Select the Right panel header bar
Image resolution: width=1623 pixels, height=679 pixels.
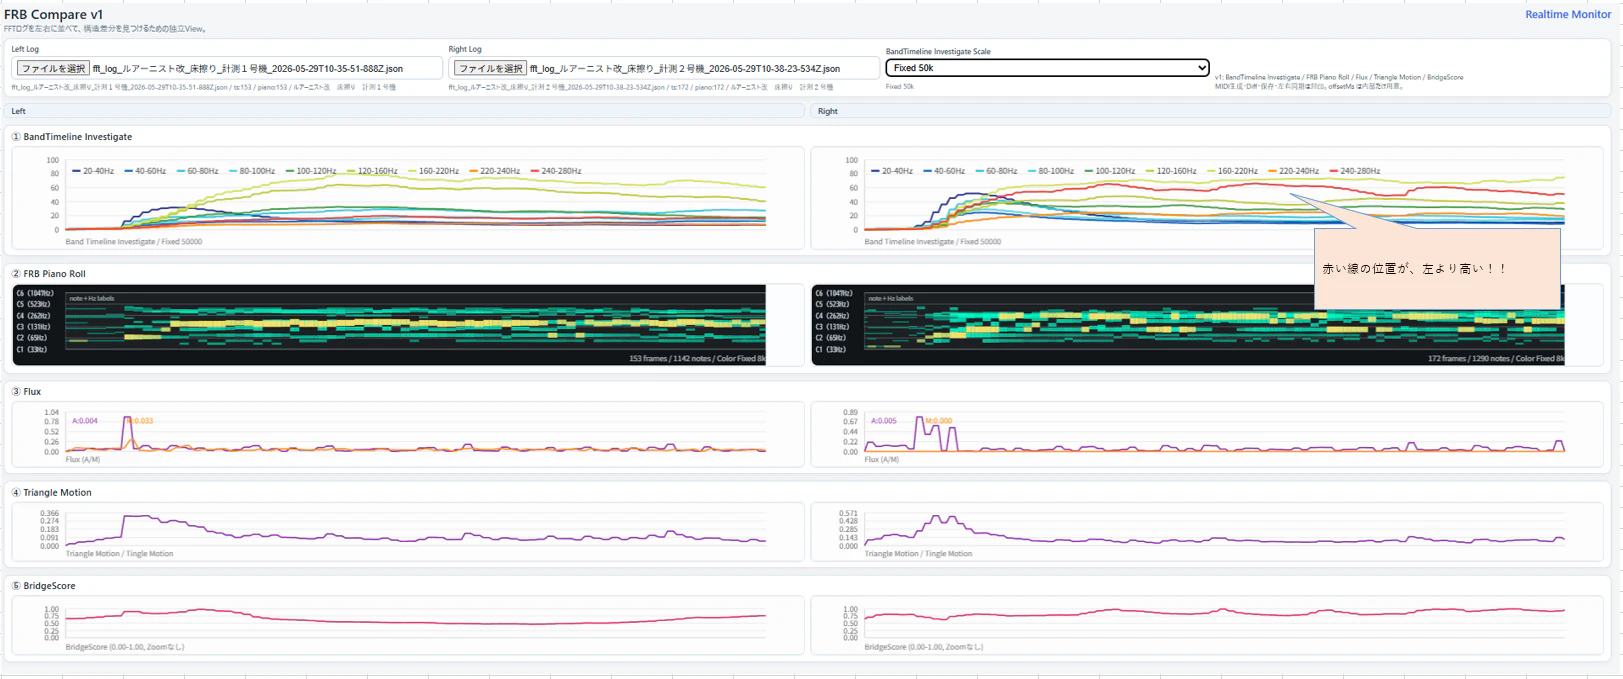point(1210,111)
